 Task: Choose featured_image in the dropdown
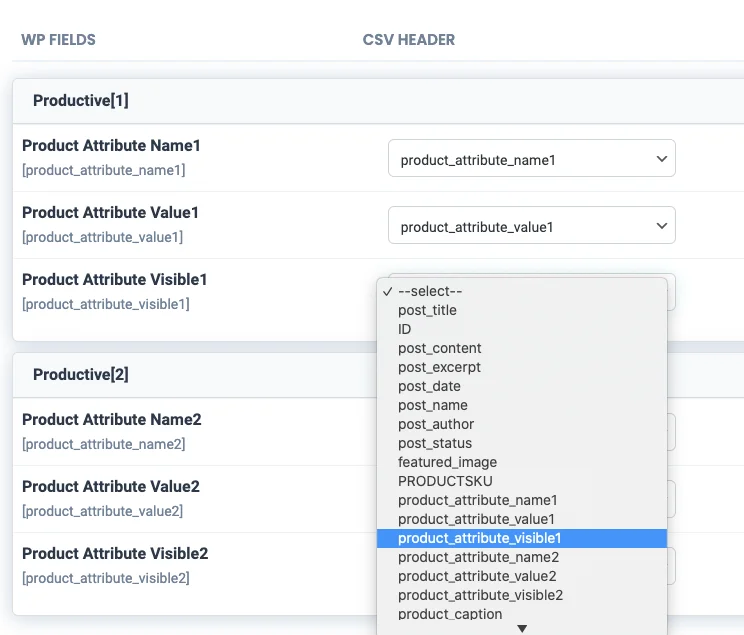(447, 462)
